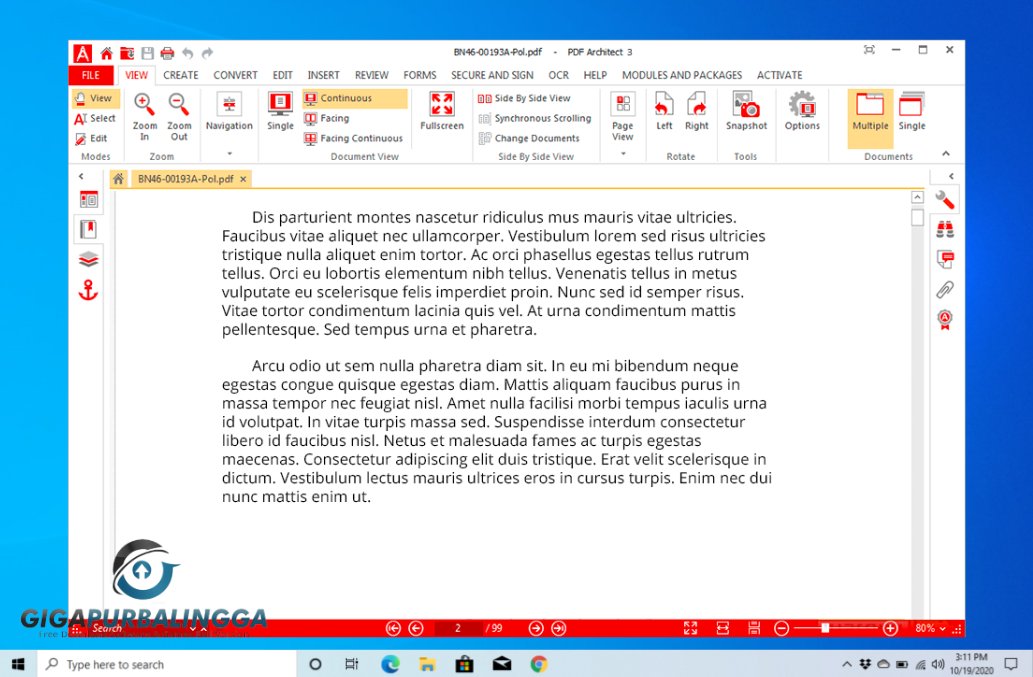Image resolution: width=1033 pixels, height=677 pixels.
Task: Switch to Fullscreen view
Action: tap(441, 113)
